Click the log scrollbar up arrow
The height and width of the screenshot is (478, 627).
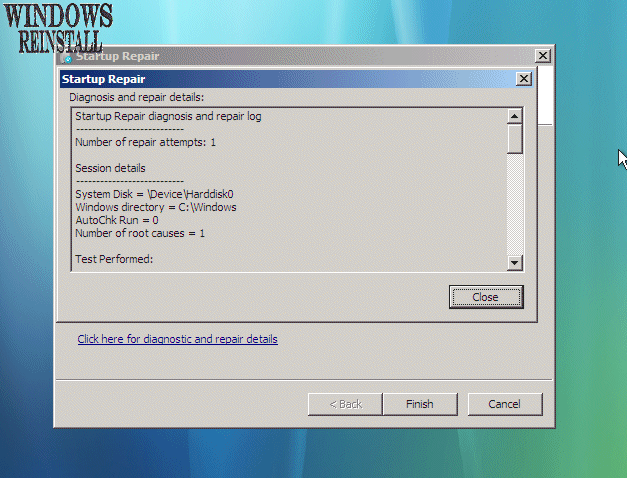coord(515,116)
